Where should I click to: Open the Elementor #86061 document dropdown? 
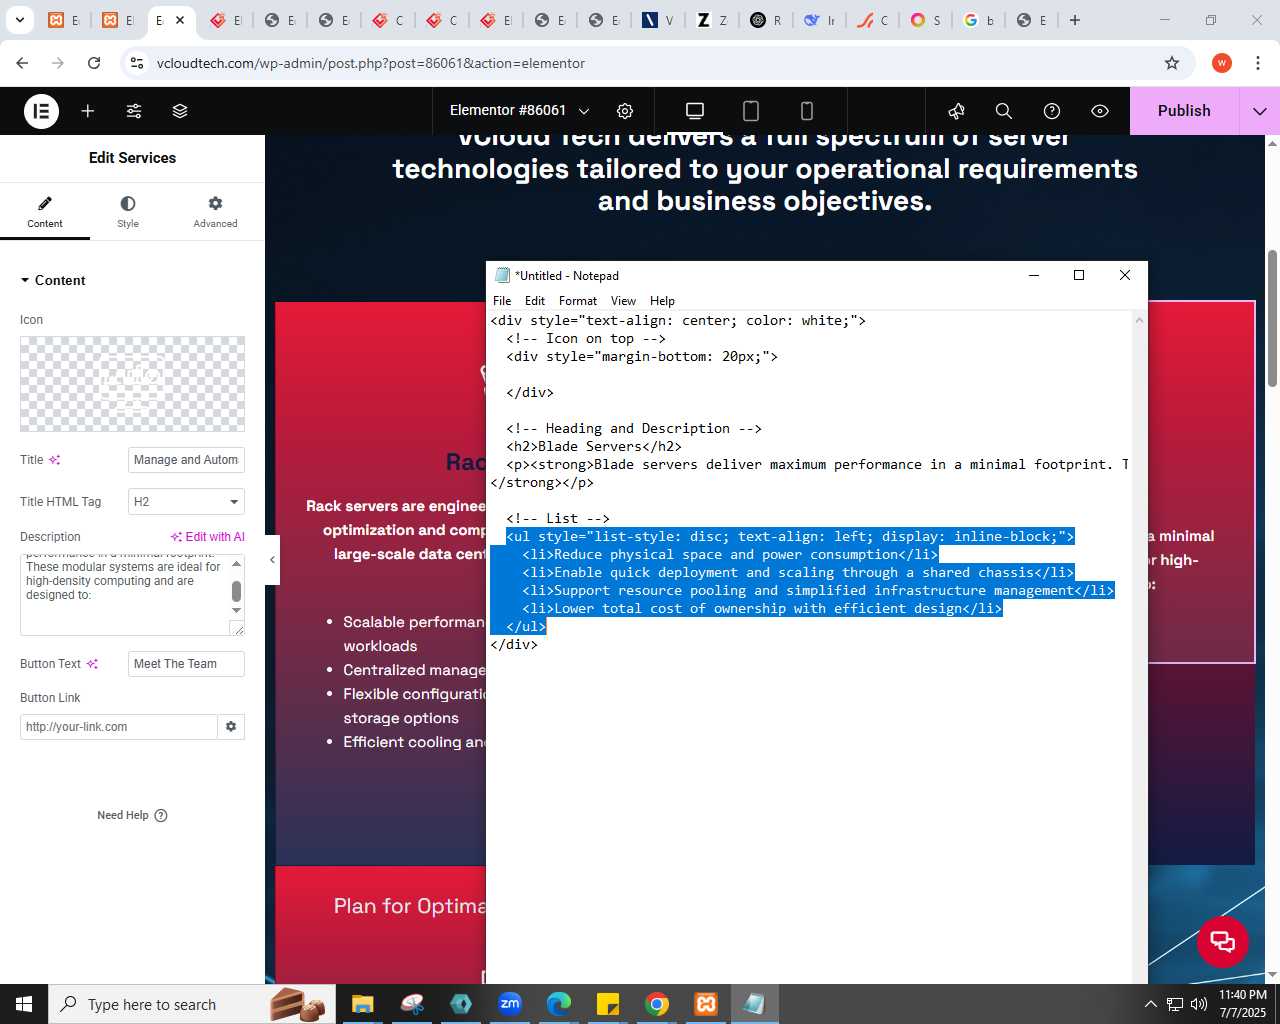(x=519, y=111)
